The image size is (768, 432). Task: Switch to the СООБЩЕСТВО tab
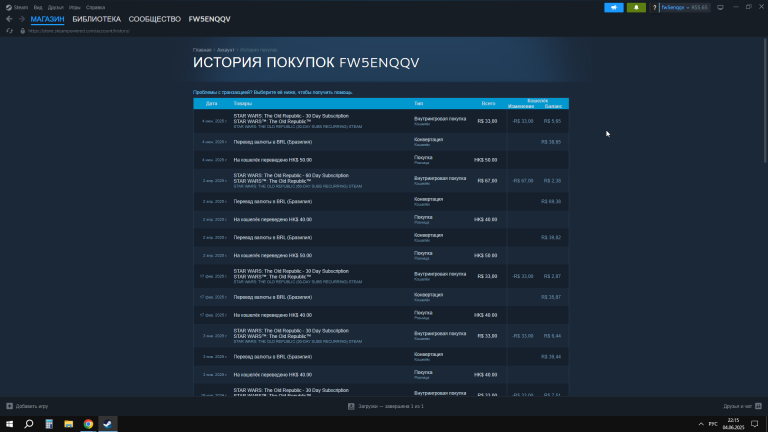[155, 19]
